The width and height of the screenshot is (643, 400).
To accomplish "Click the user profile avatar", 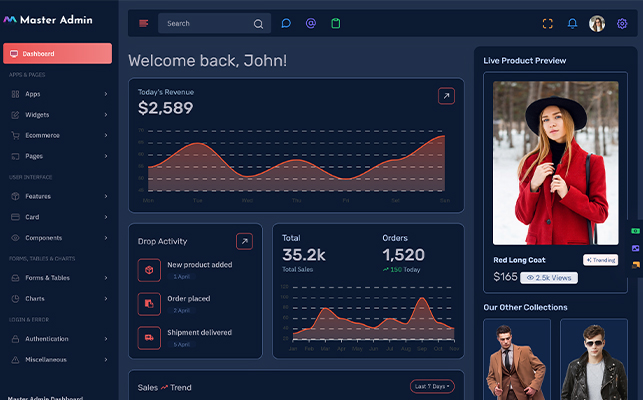I will pyautogui.click(x=597, y=23).
